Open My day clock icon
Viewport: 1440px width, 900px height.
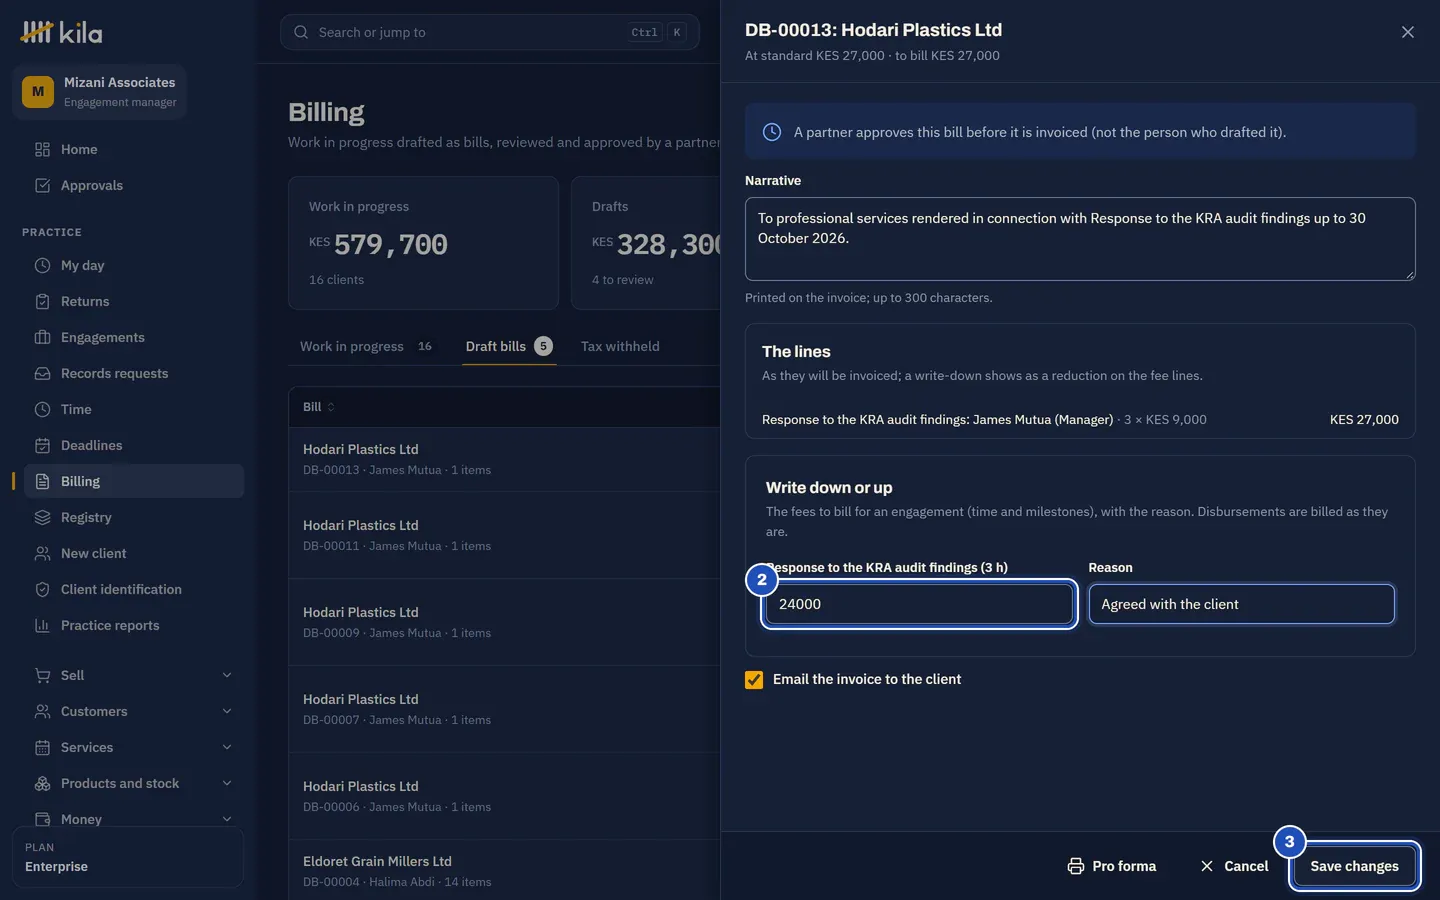click(42, 265)
